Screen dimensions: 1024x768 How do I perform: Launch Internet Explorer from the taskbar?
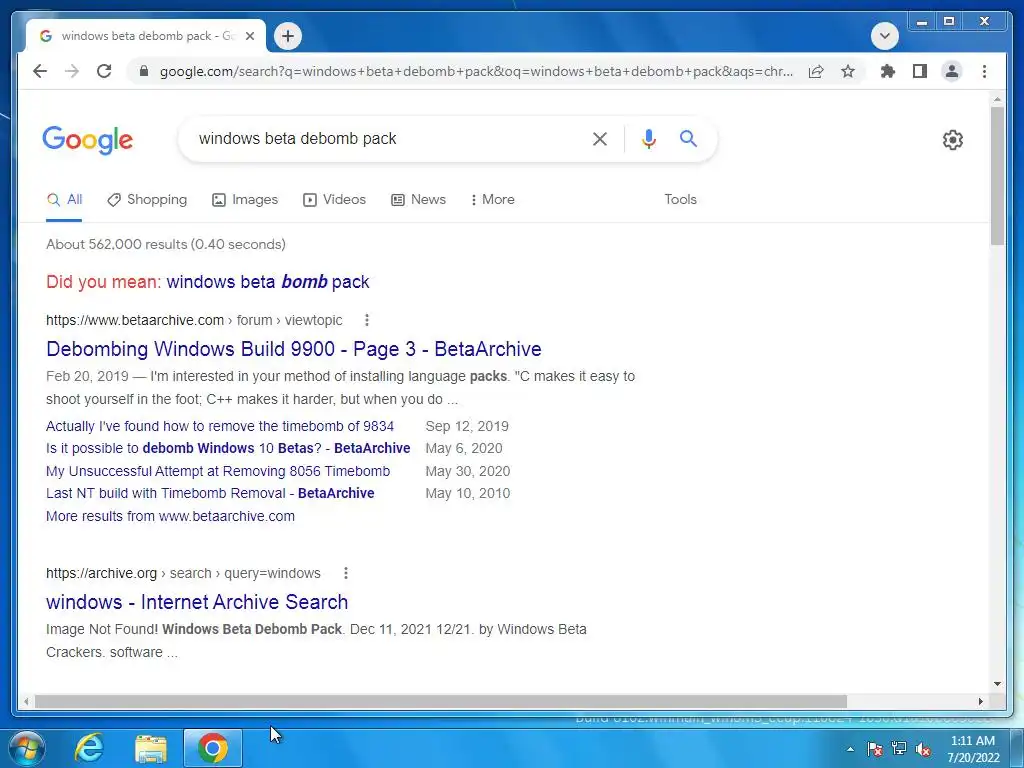point(89,748)
